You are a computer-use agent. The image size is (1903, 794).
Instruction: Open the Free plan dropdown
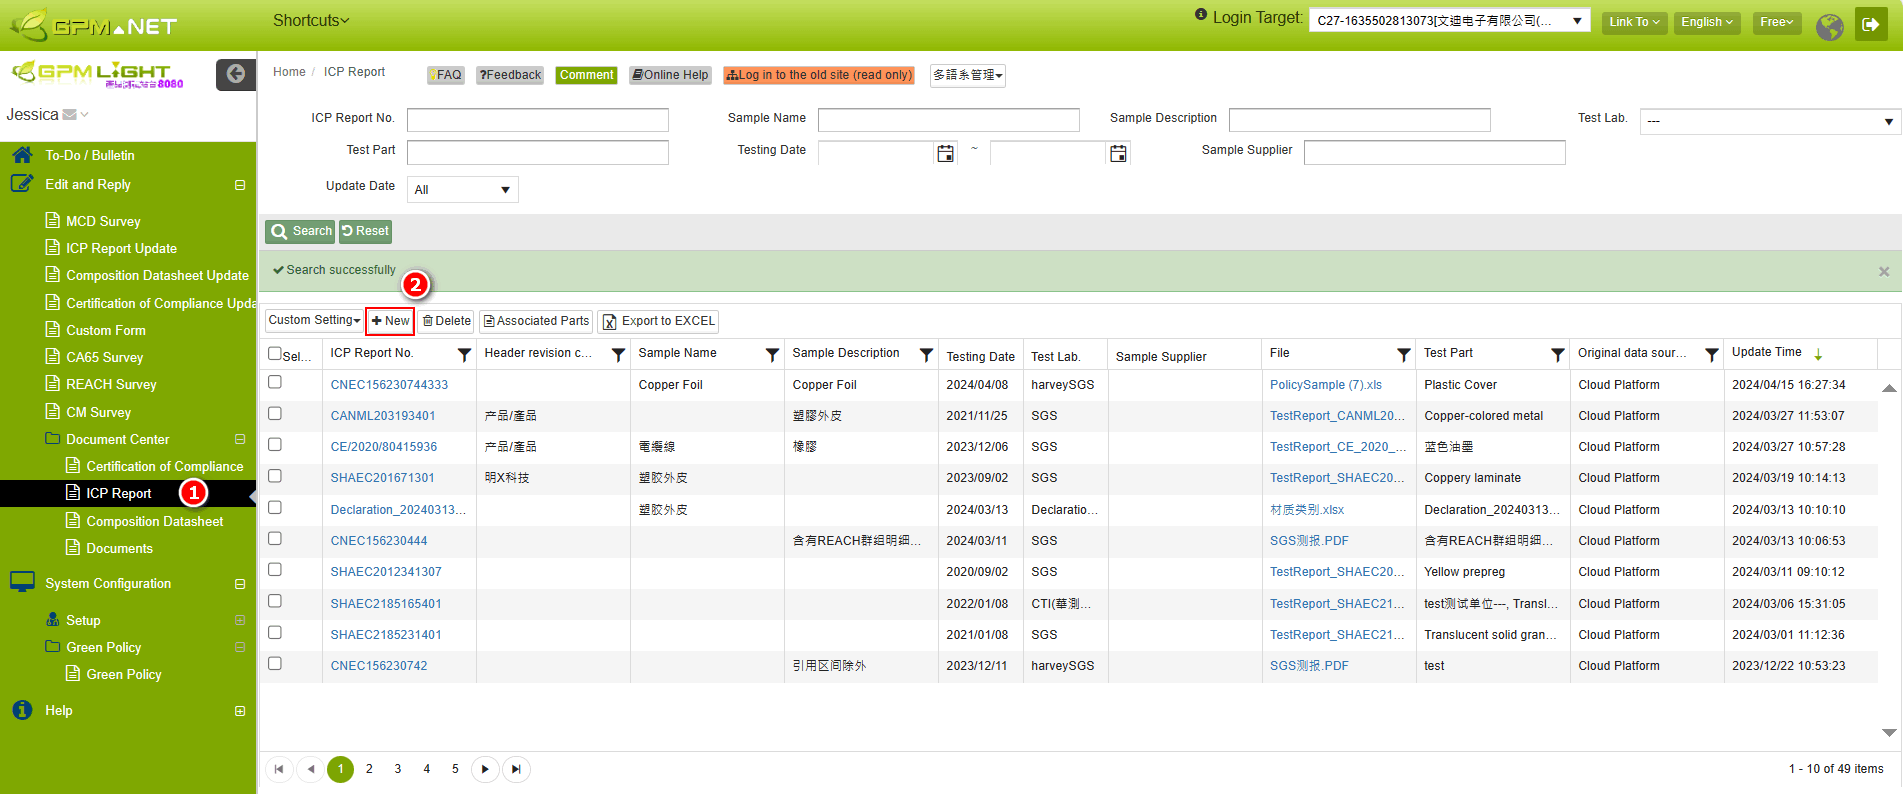point(1777,22)
